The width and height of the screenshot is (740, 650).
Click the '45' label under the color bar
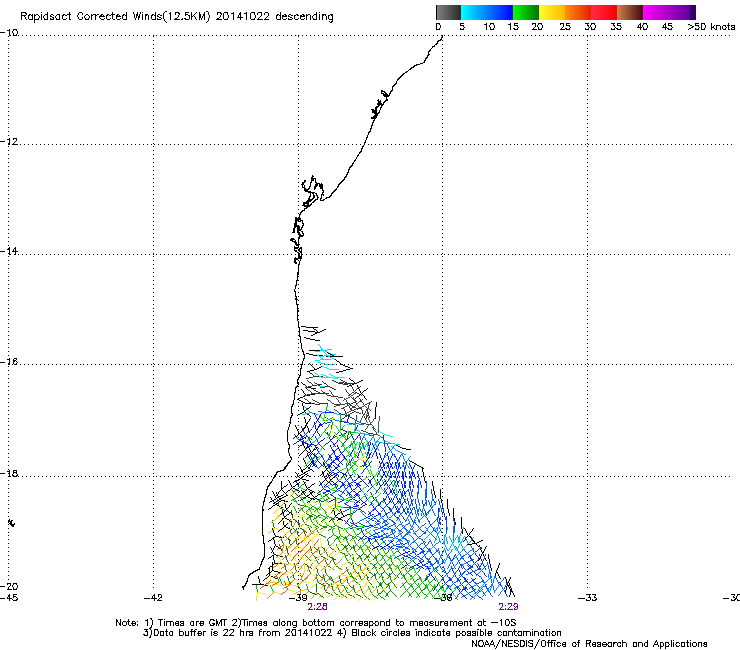click(667, 27)
